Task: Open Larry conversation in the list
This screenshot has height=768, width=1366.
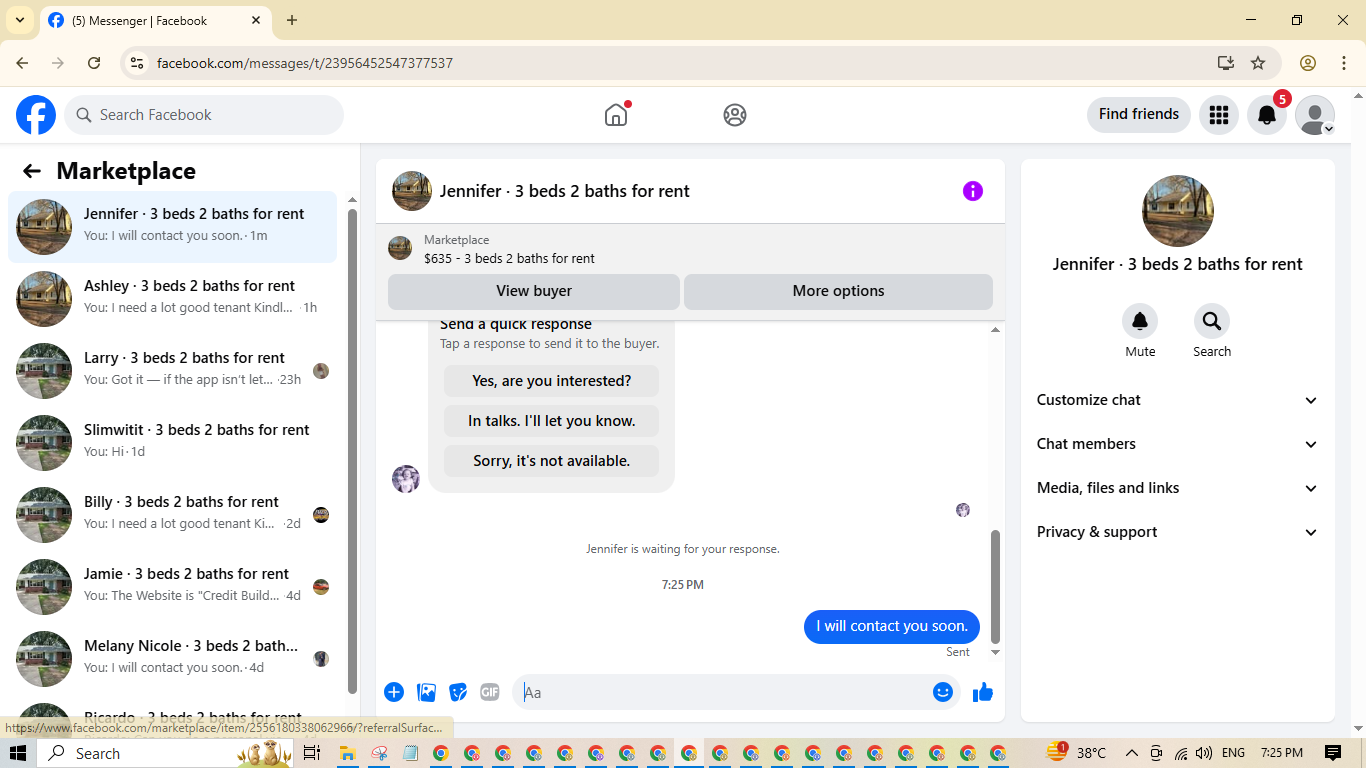Action: tap(173, 371)
